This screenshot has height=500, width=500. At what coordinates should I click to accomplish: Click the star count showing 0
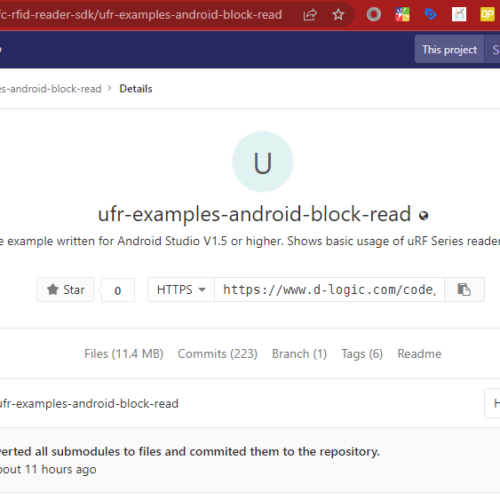tap(118, 290)
